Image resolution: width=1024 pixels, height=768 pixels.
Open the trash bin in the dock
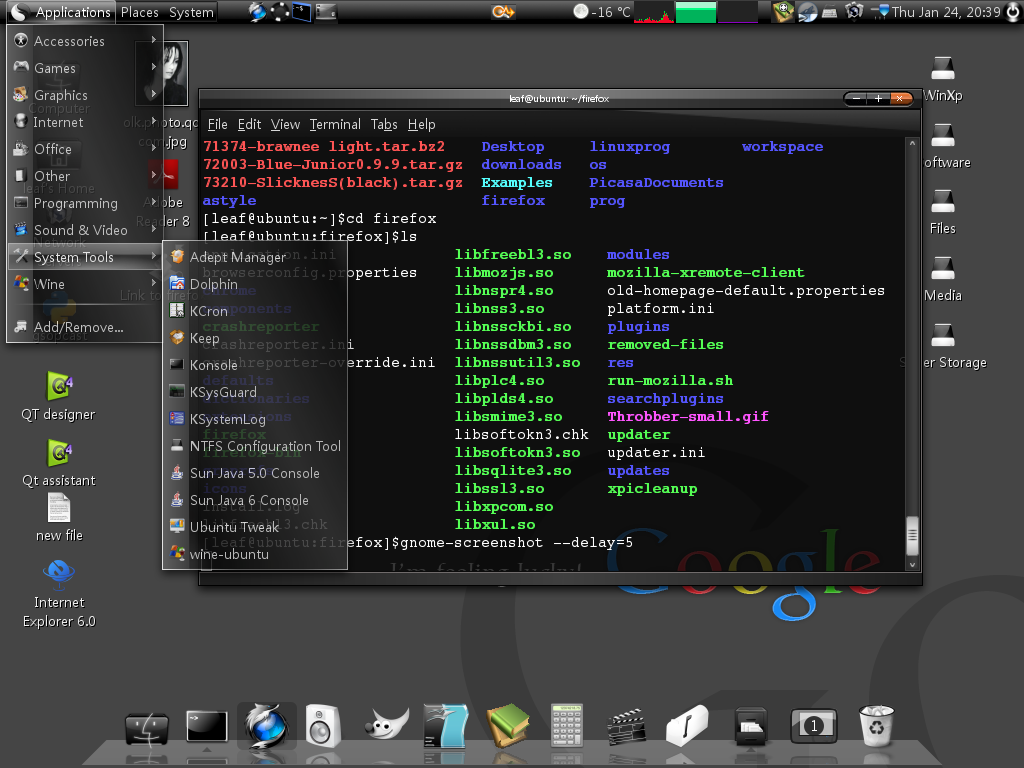[876, 726]
